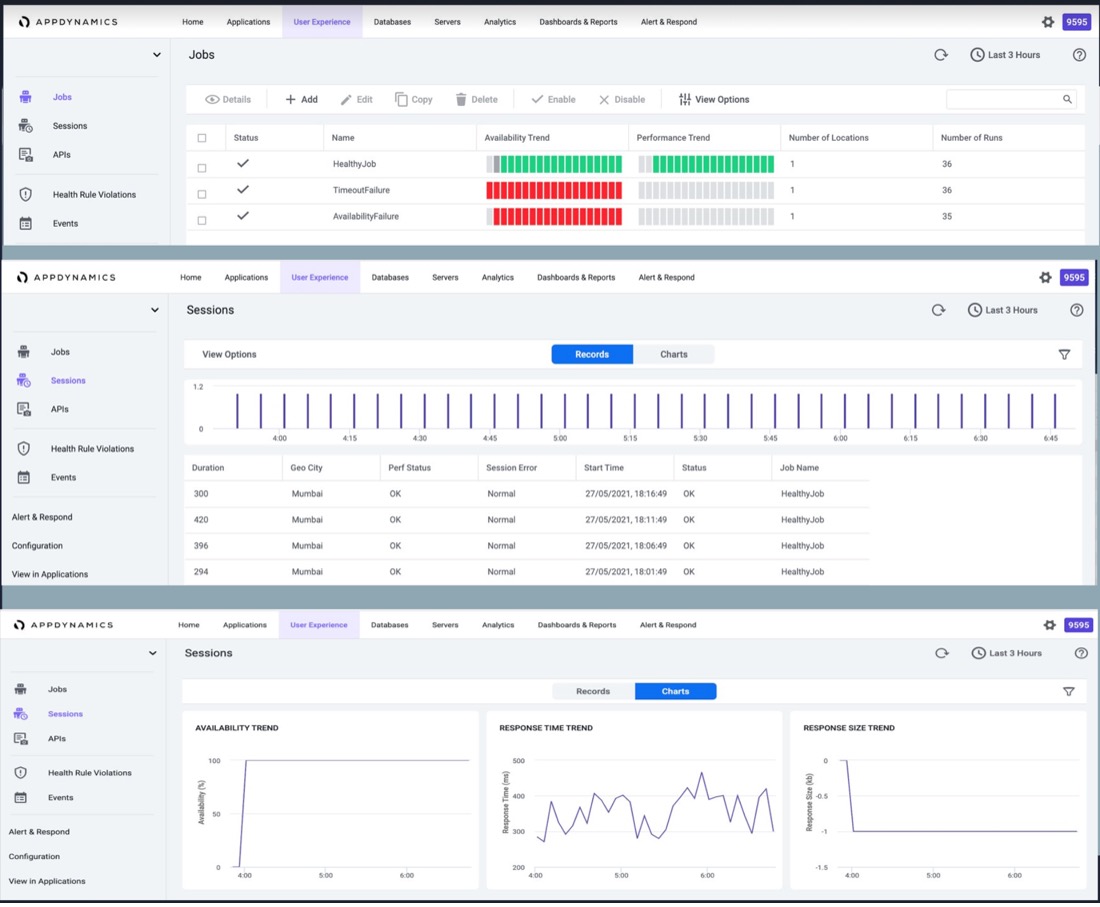
Task: Open help icon in Sessions Charts panel
Action: 1080,653
